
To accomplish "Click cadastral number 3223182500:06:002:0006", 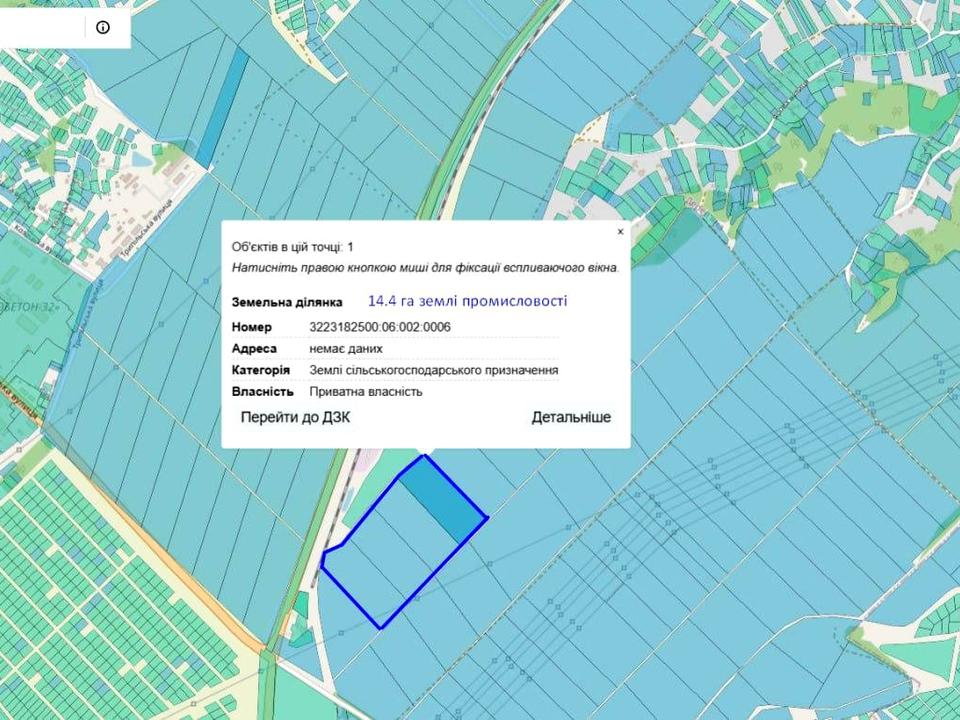I will [x=380, y=327].
